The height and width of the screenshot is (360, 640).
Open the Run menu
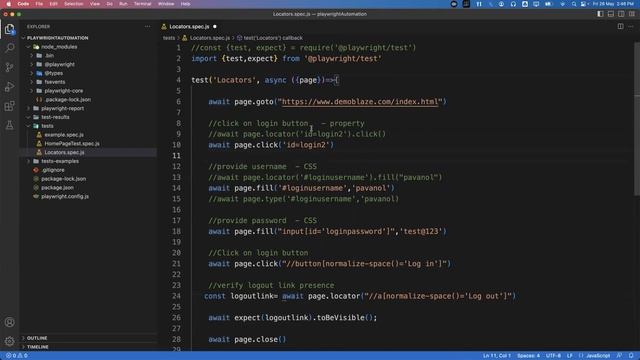[123, 4]
